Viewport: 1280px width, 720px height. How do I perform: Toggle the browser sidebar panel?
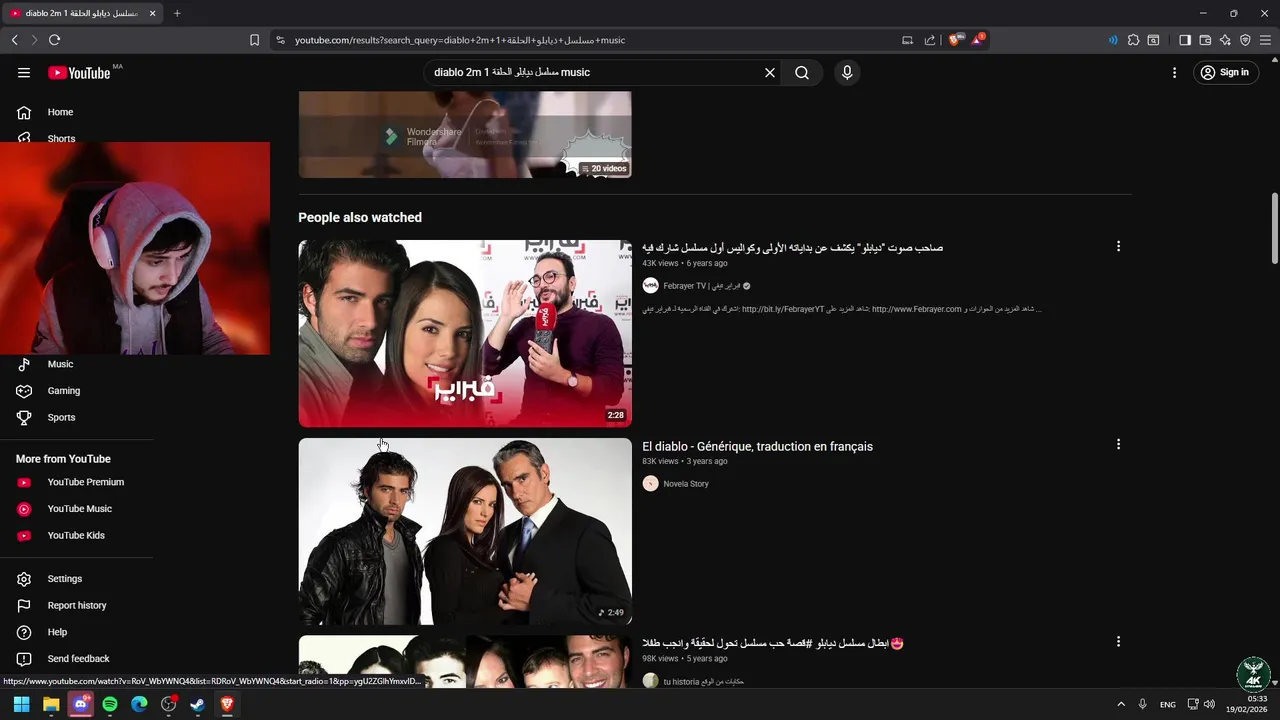tap(1185, 40)
